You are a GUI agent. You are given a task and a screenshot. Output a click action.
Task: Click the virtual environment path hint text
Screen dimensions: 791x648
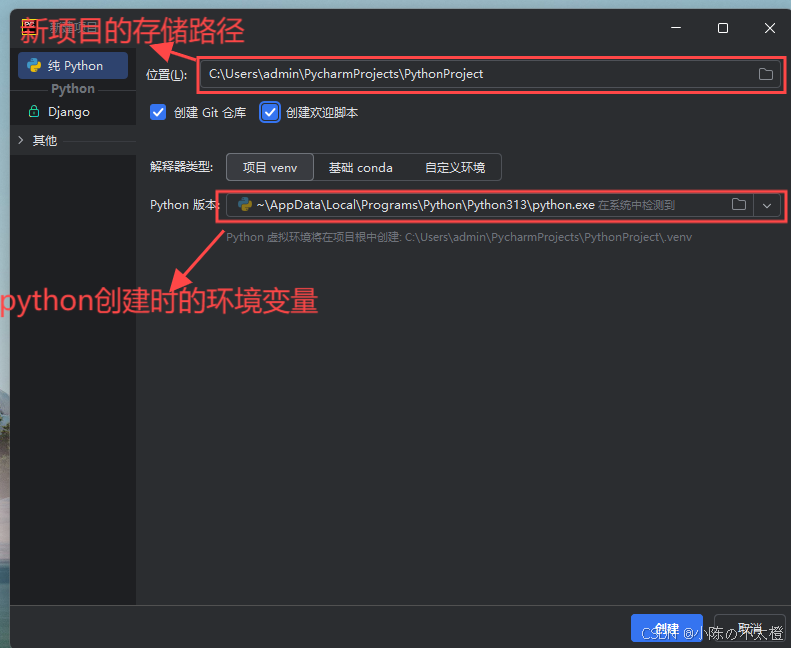[x=459, y=237]
